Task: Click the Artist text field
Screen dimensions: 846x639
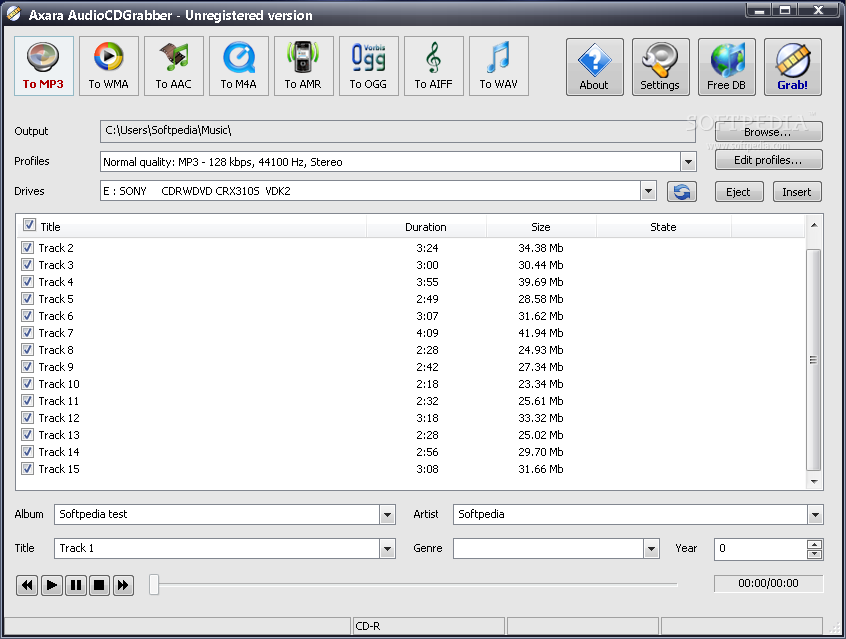Action: click(631, 515)
